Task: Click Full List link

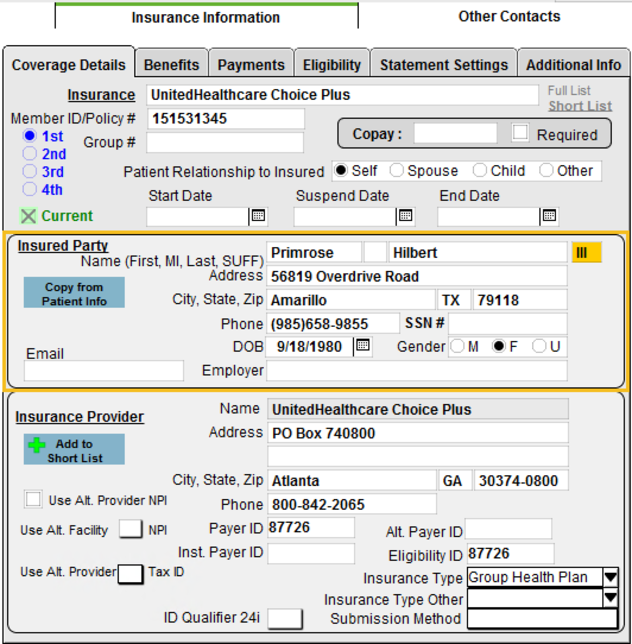Action: [x=569, y=90]
